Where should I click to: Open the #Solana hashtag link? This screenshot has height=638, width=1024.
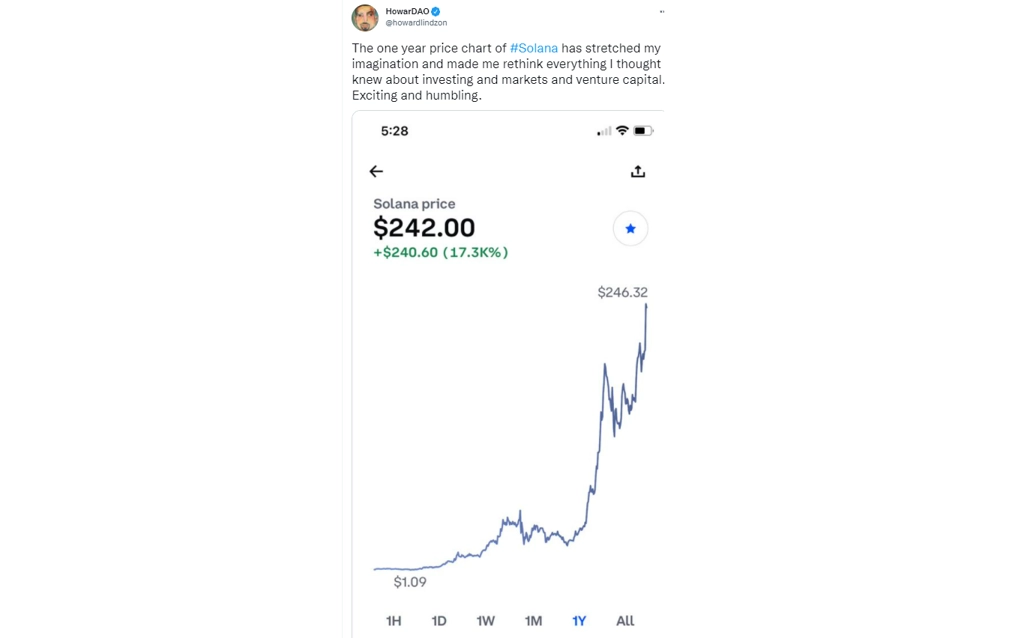pos(534,48)
